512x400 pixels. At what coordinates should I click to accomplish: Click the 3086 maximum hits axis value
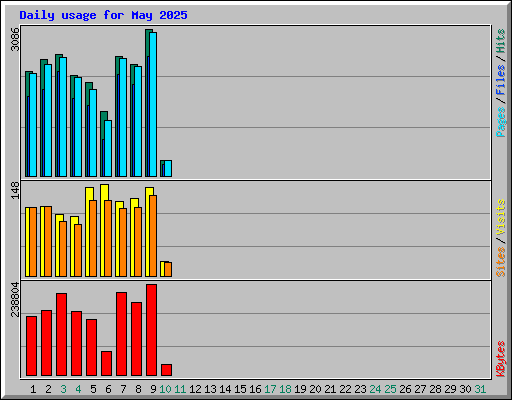15,39
